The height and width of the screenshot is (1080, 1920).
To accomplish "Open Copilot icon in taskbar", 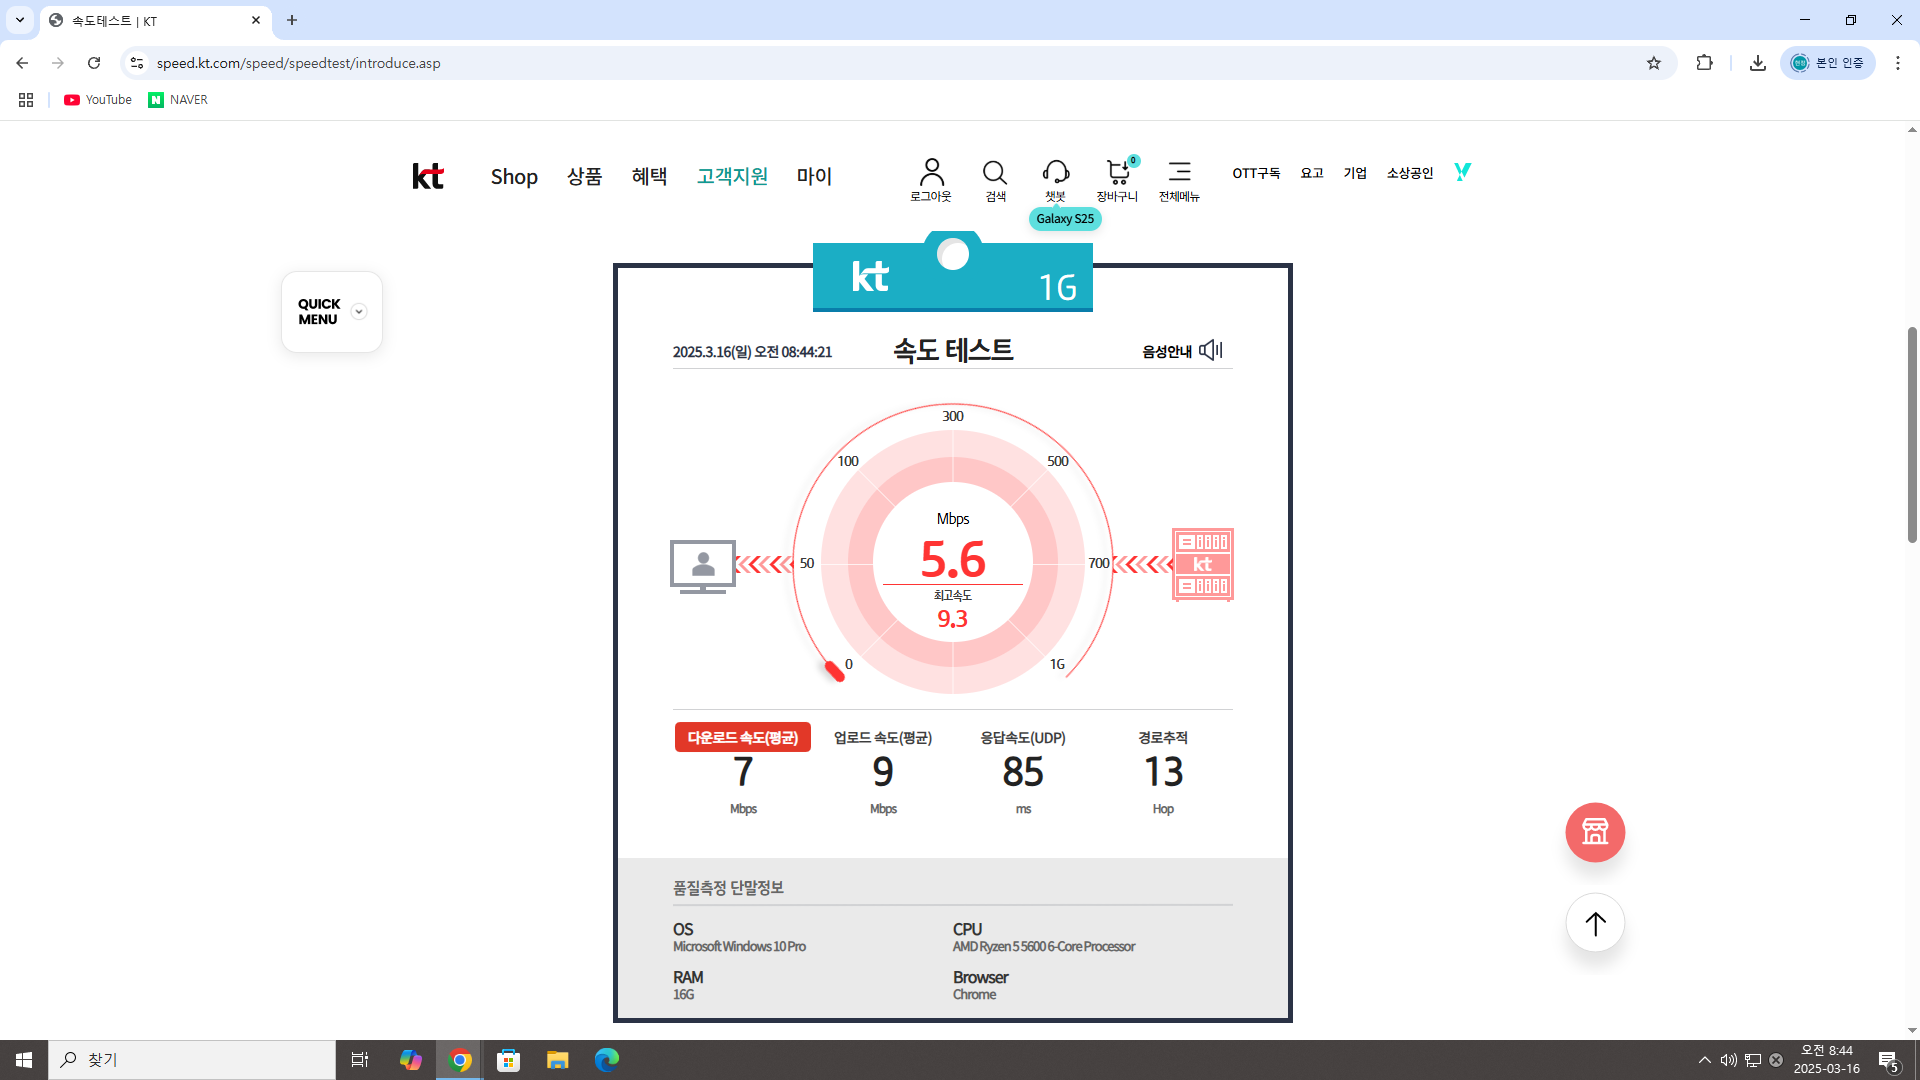I will point(411,1060).
